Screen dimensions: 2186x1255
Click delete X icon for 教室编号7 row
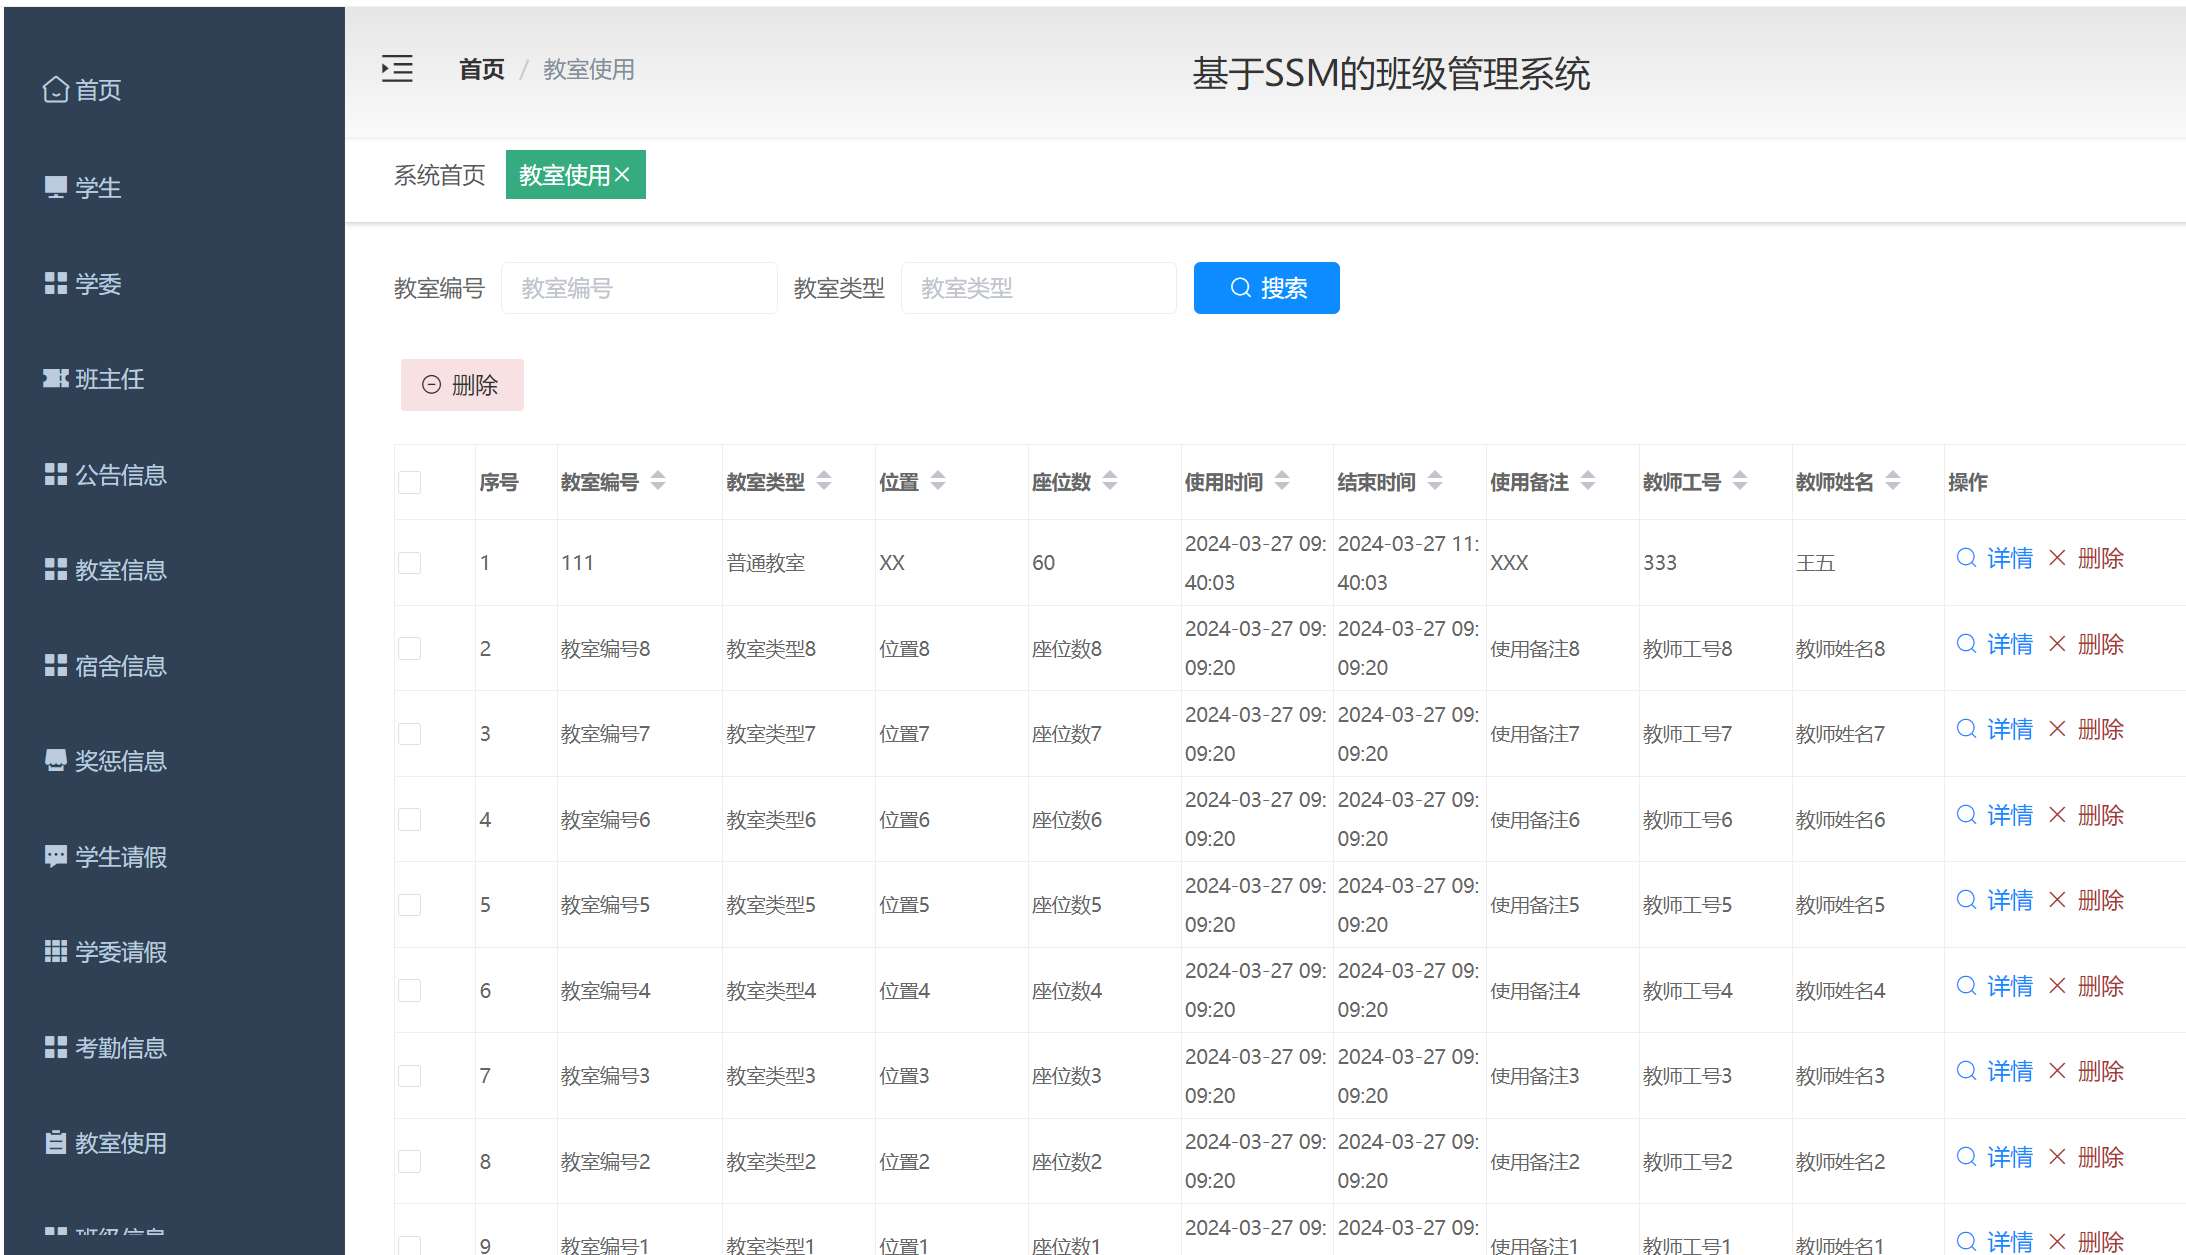point(2057,729)
